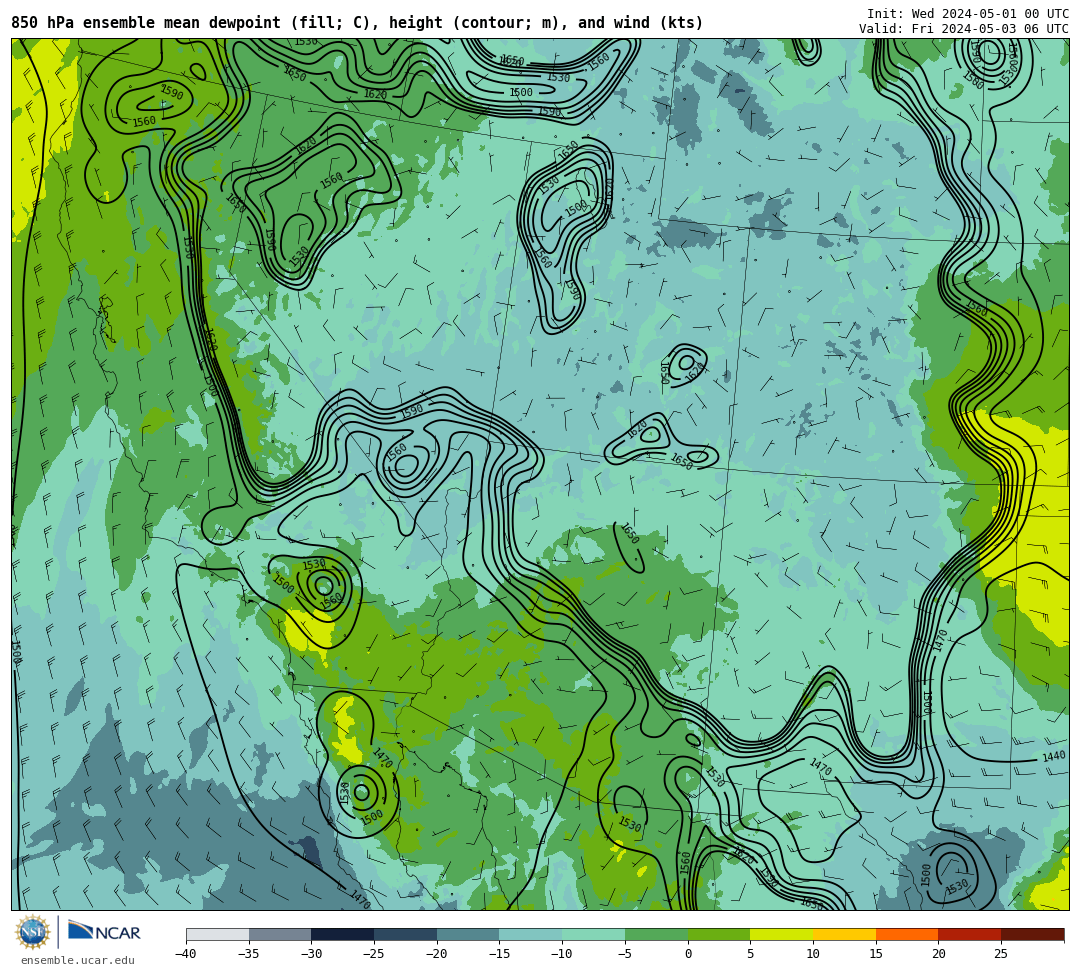The image size is (1080, 973).
Task: Pick the yellow-green 5 to 10 colorbar segment
Action: (x=782, y=934)
